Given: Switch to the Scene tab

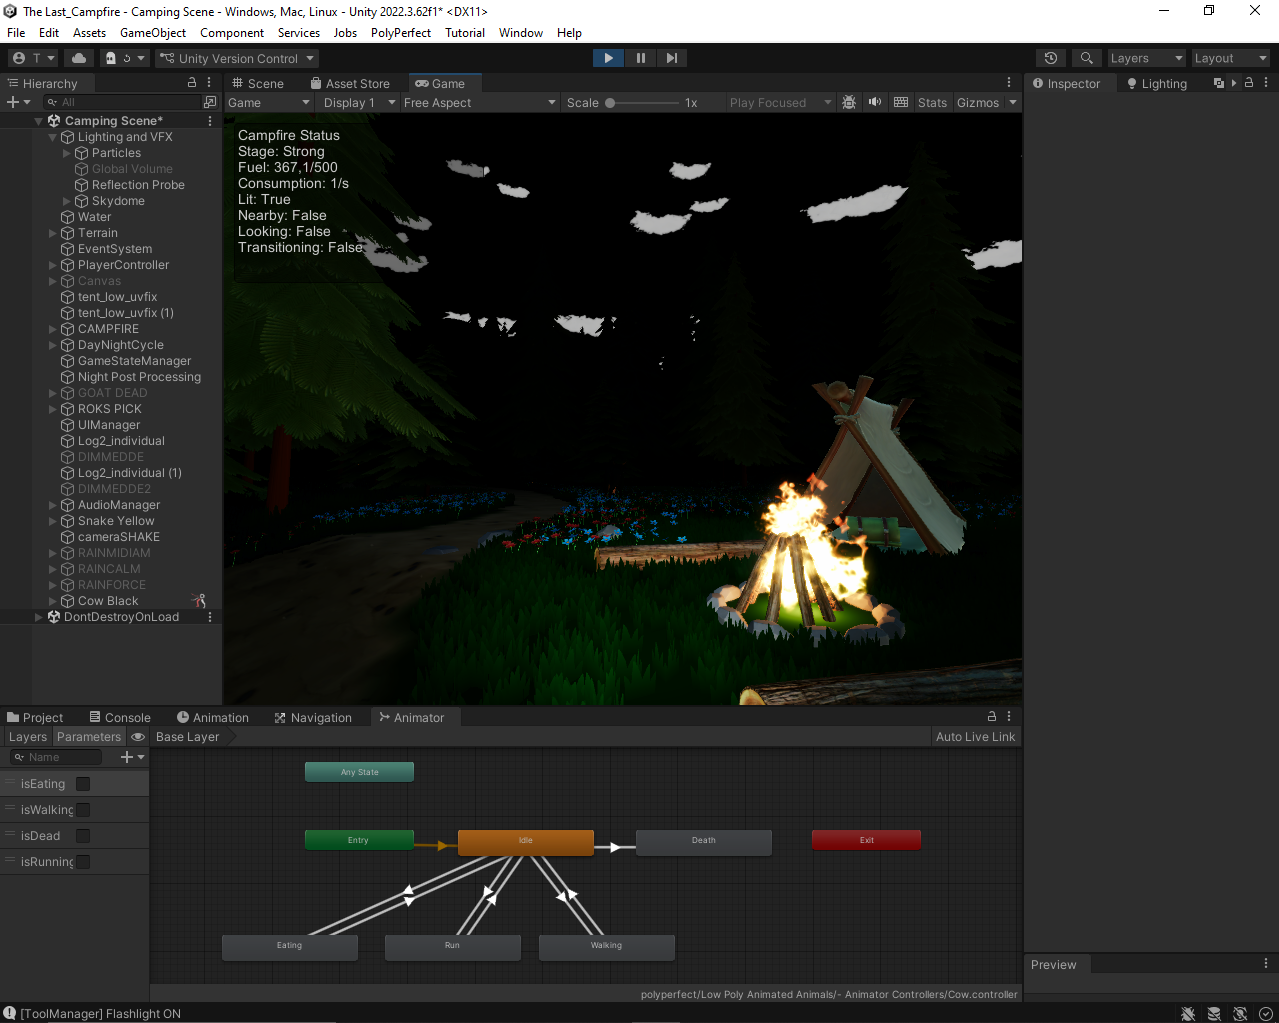Looking at the screenshot, I should pos(258,83).
